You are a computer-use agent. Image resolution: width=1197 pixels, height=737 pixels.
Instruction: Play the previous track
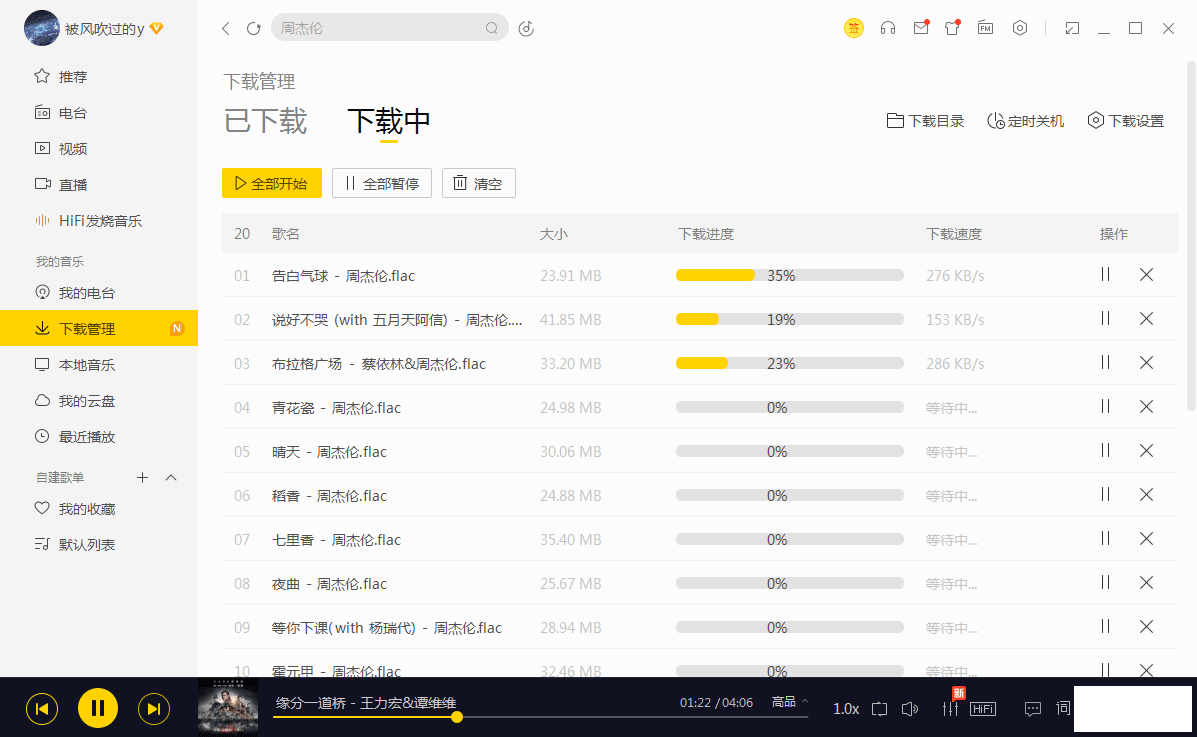pyautogui.click(x=42, y=709)
